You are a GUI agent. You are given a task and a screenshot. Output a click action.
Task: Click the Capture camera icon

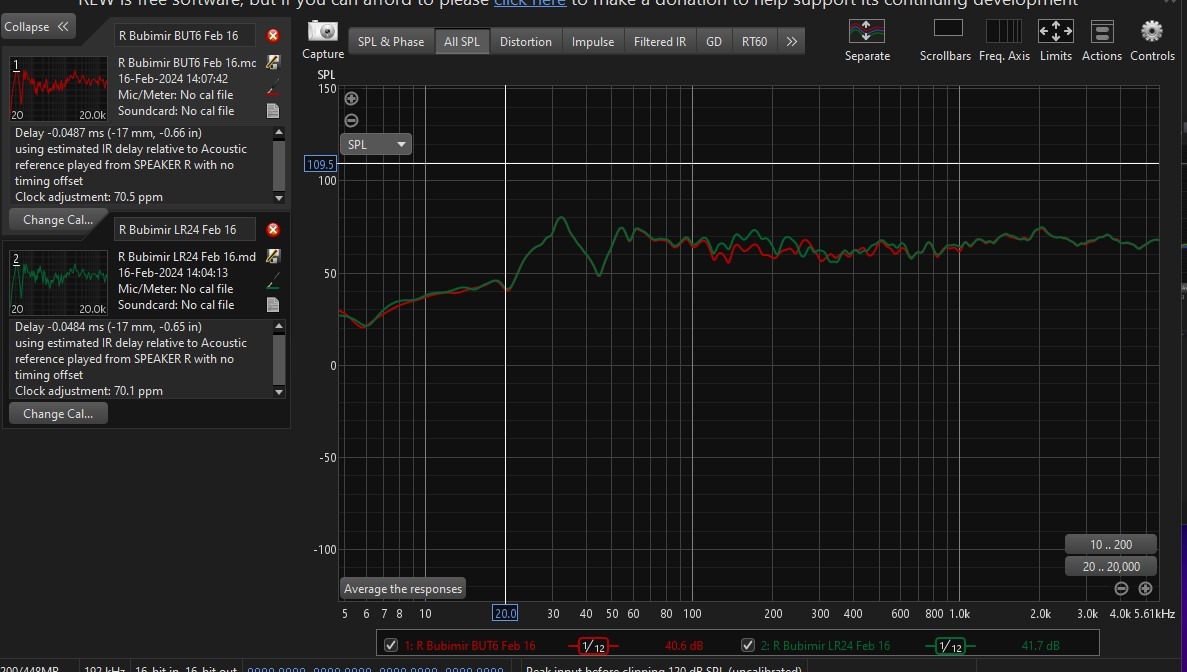pos(323,31)
